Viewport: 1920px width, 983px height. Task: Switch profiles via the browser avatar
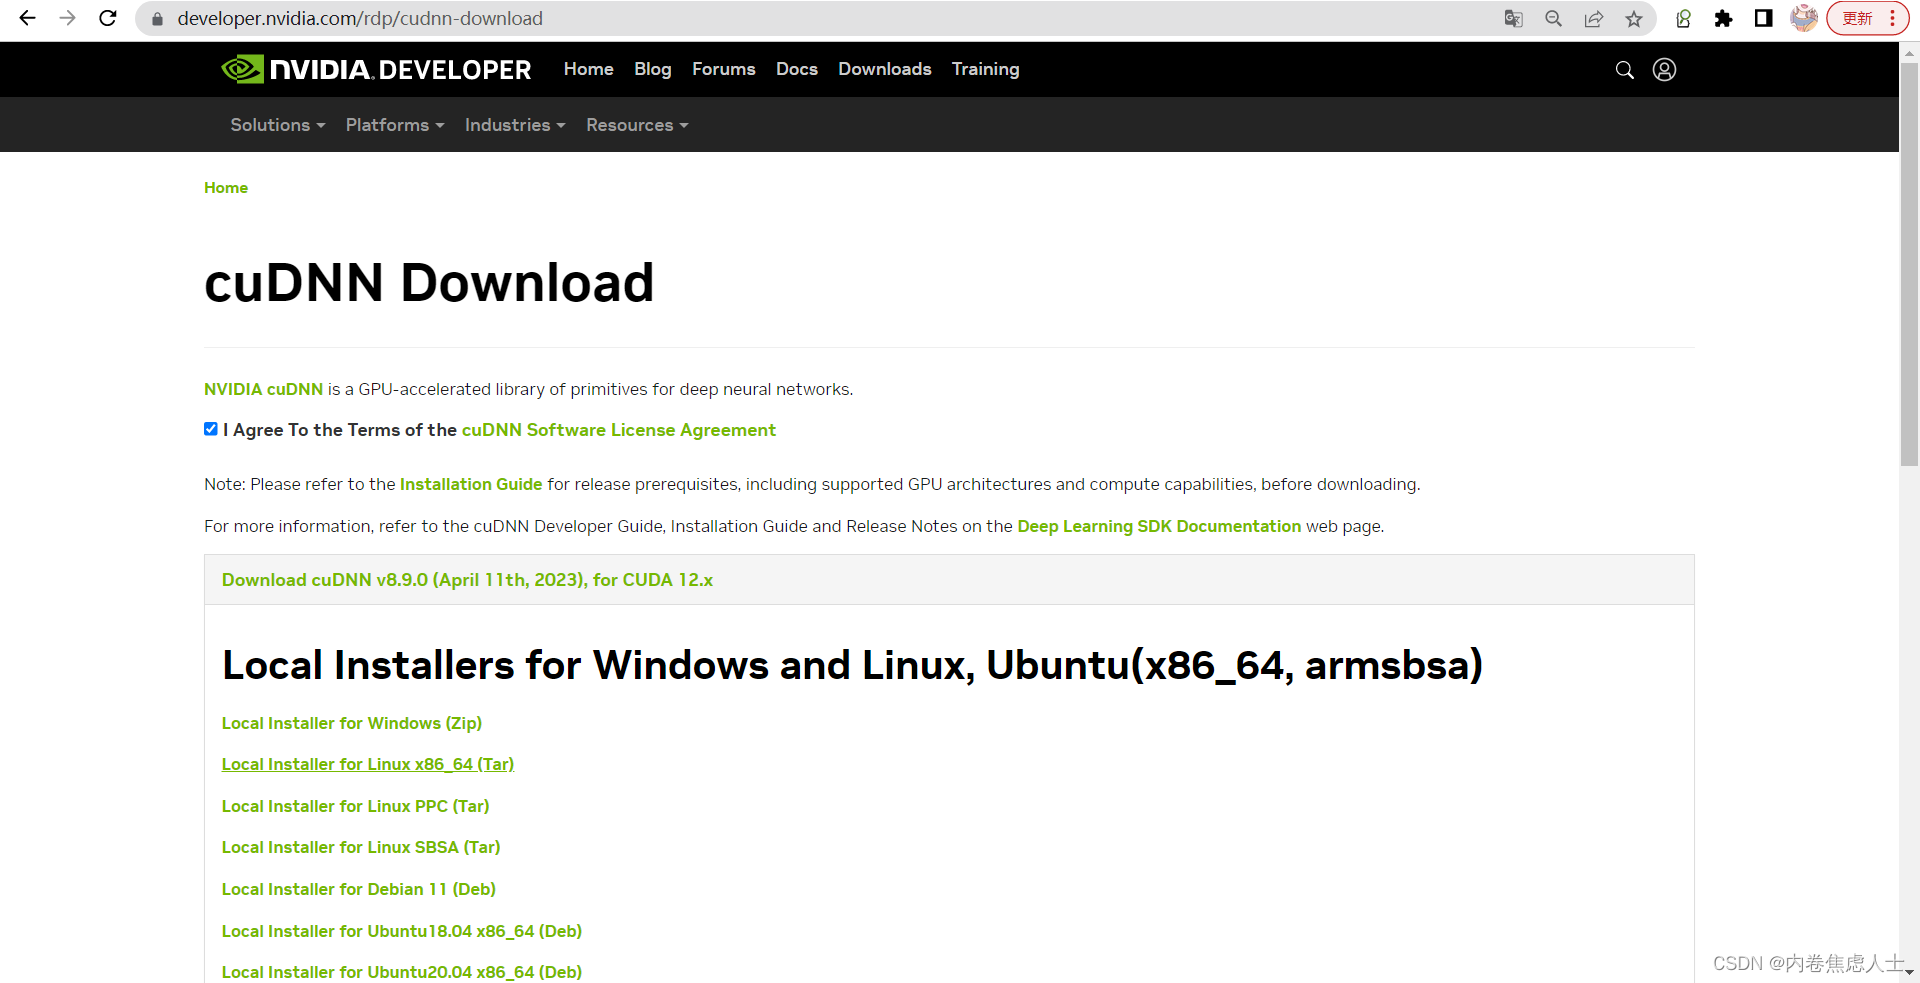1804,18
